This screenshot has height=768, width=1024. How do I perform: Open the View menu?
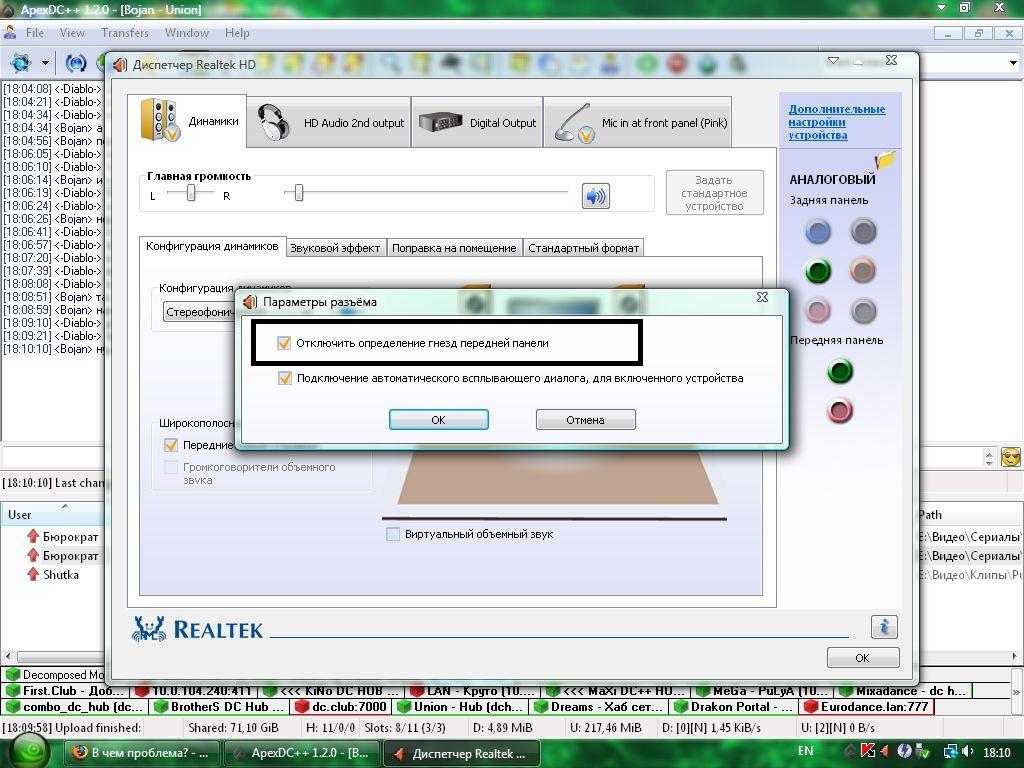(x=72, y=33)
